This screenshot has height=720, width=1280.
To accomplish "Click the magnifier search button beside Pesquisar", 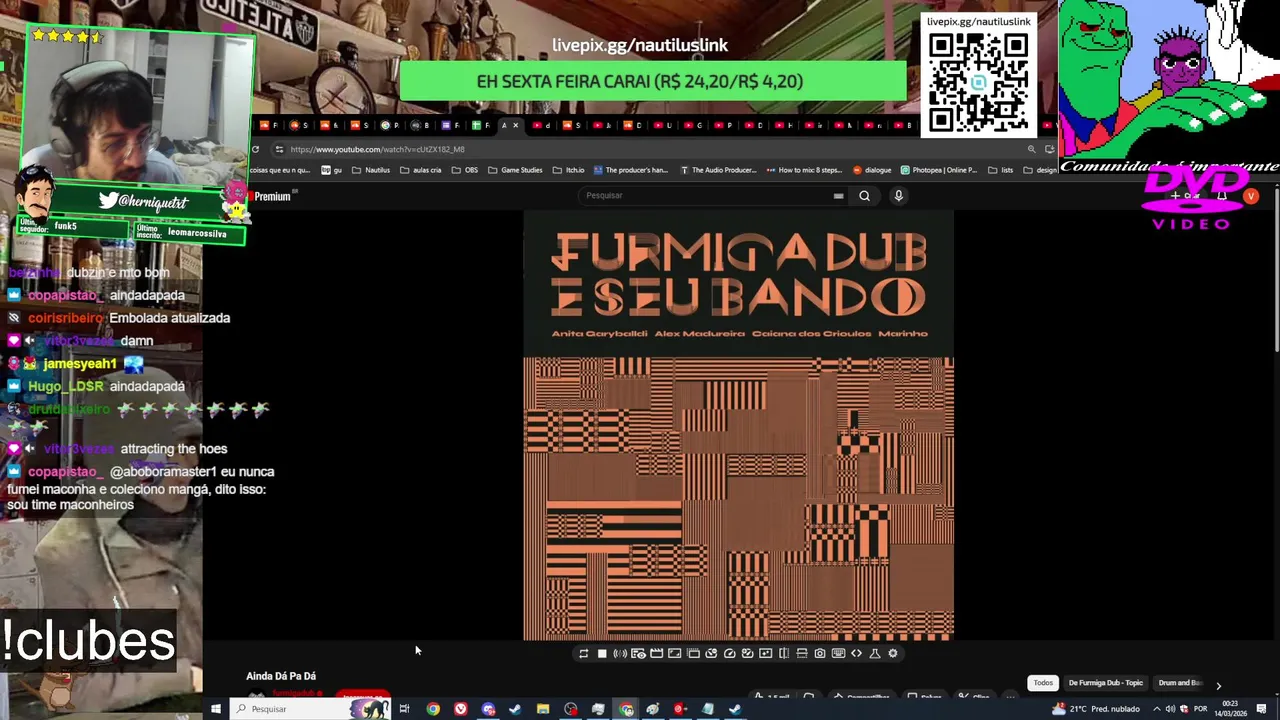I will tap(865, 196).
